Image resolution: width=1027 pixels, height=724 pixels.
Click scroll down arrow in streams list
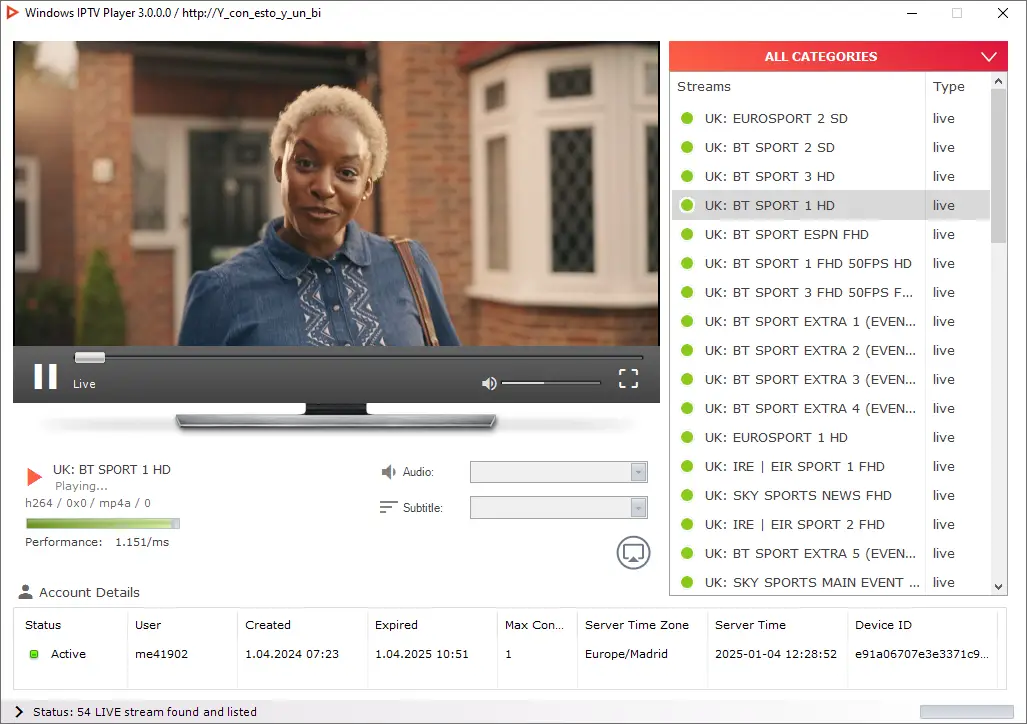[998, 586]
